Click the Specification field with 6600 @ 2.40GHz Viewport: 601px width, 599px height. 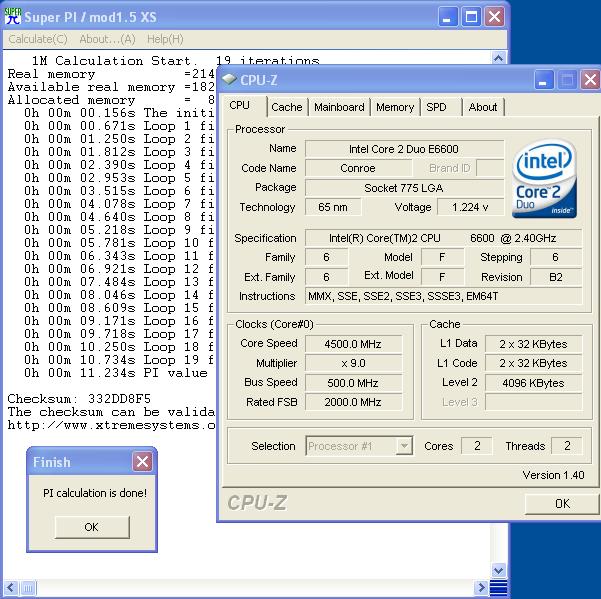443,238
